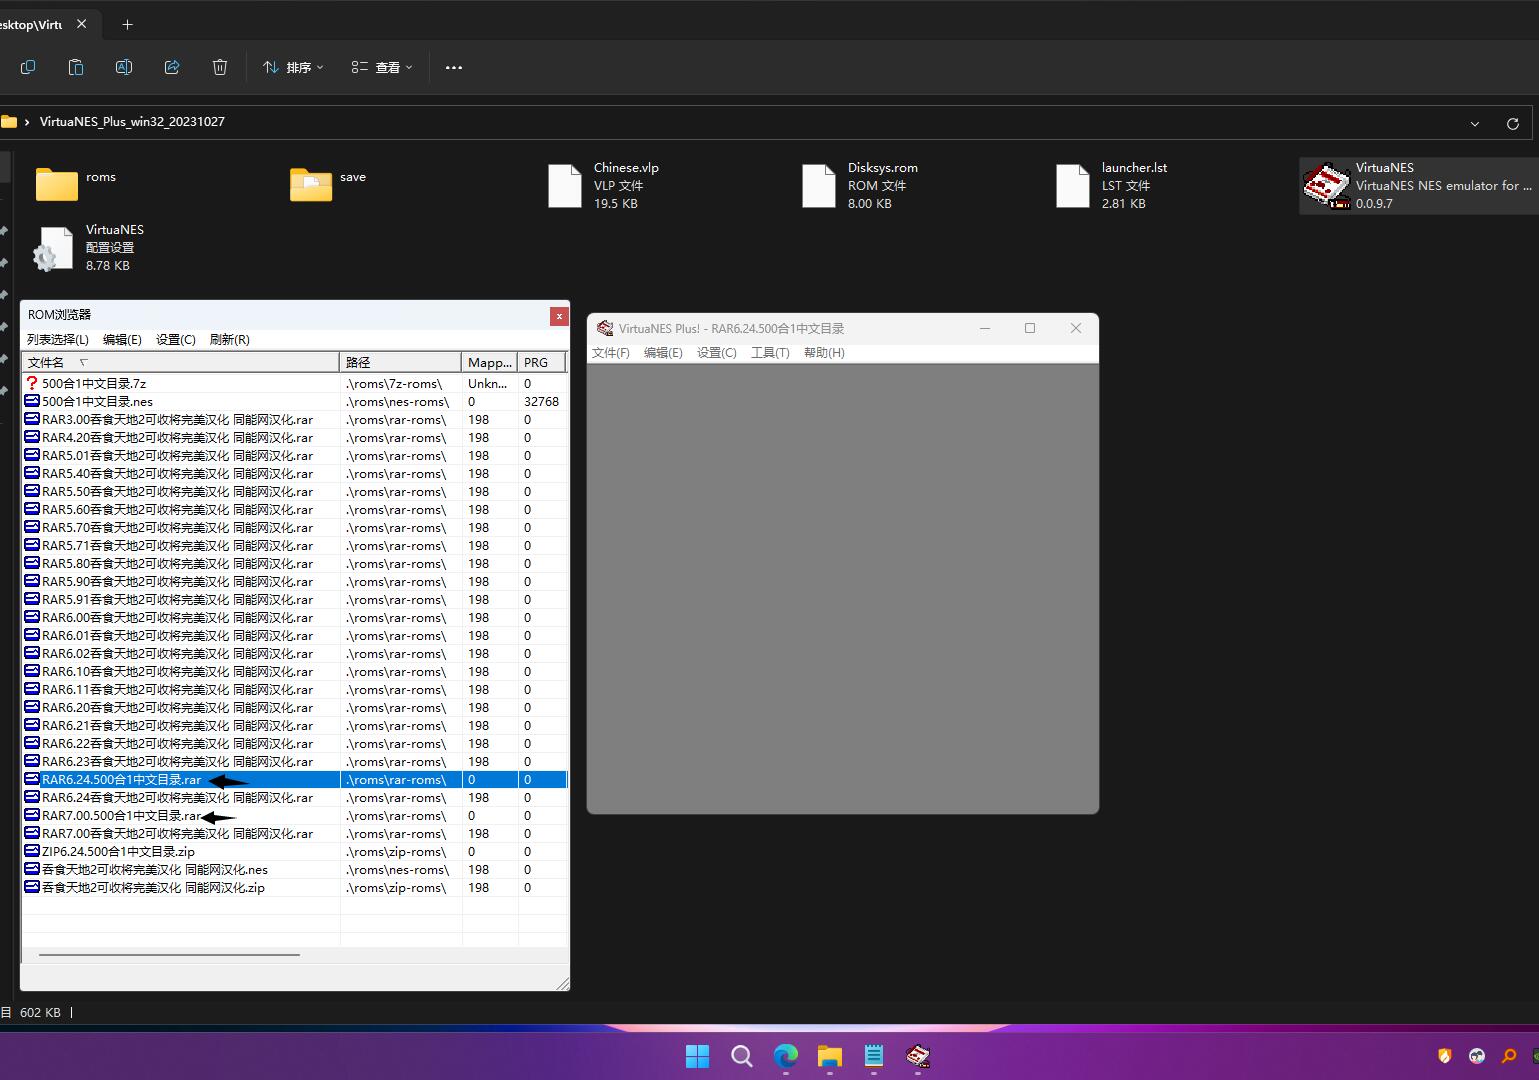Click Windows Security shield tray icon
The image size is (1539, 1080).
[x=1445, y=1056]
